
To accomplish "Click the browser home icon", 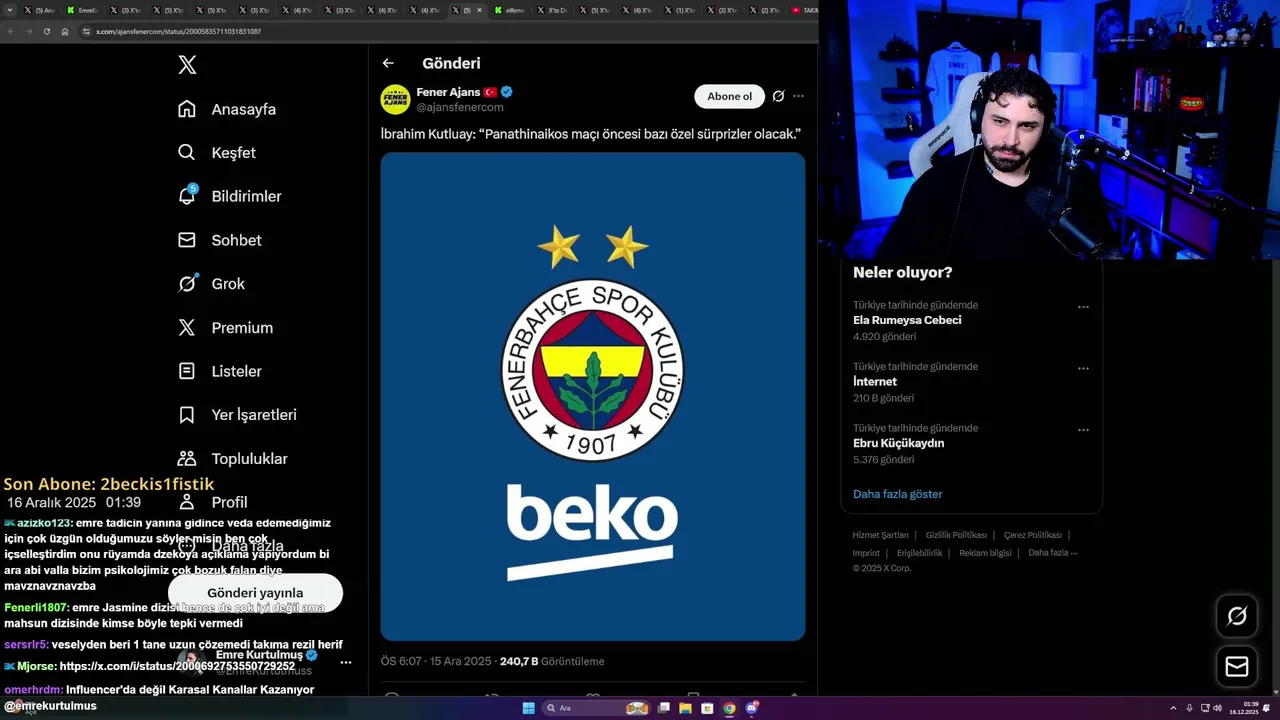I will tap(65, 31).
